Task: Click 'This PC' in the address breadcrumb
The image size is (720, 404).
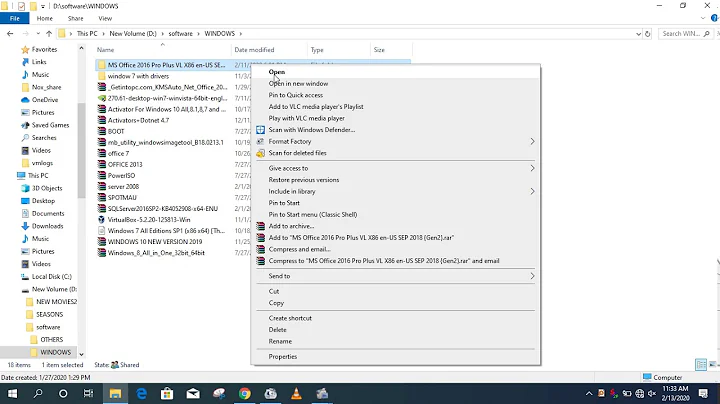Action: coord(87,34)
